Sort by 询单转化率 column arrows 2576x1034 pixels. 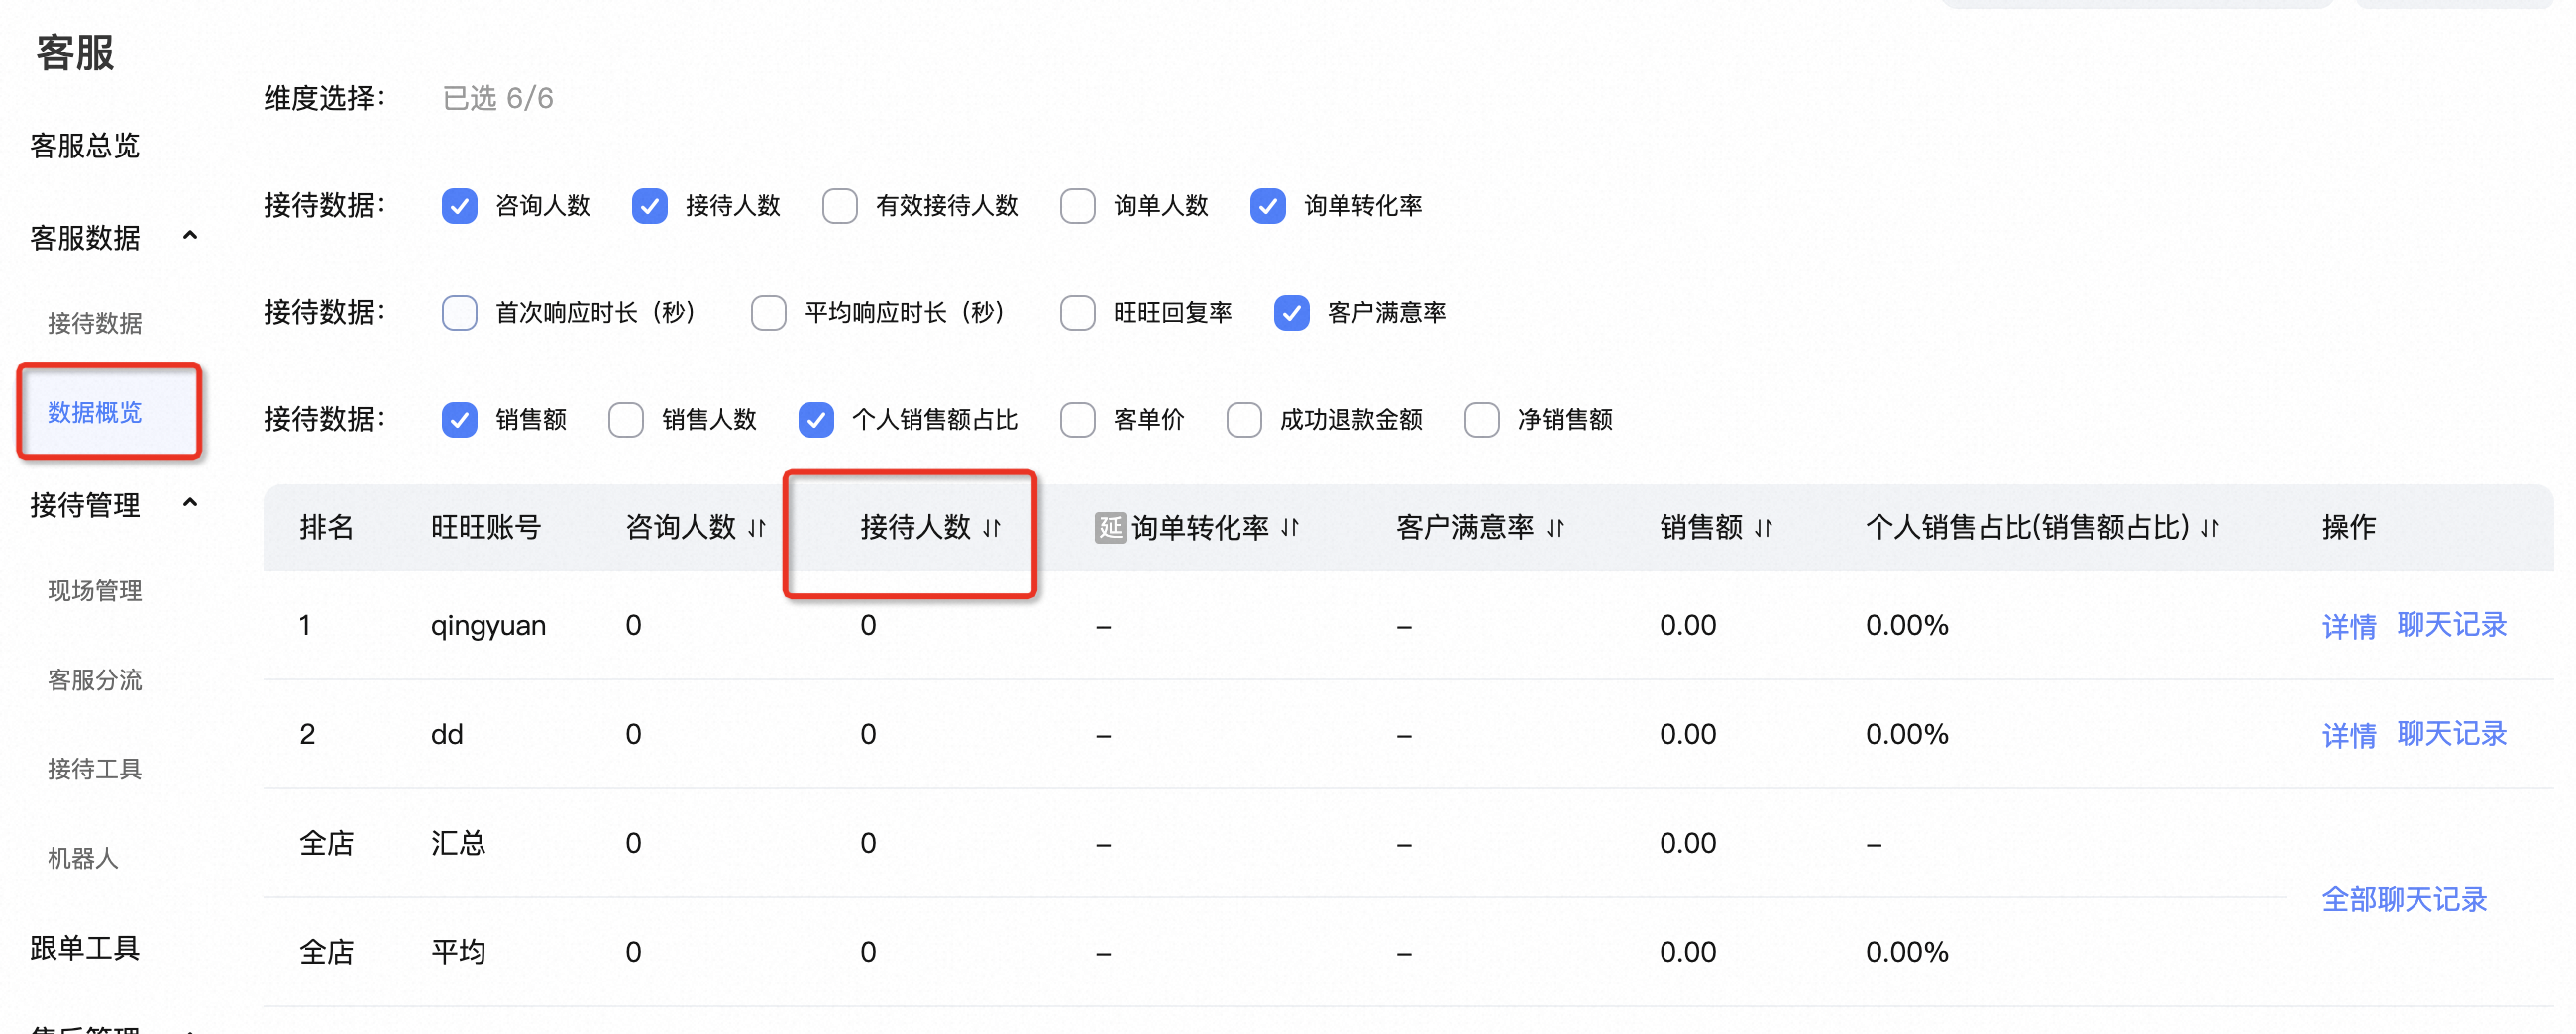(1290, 527)
